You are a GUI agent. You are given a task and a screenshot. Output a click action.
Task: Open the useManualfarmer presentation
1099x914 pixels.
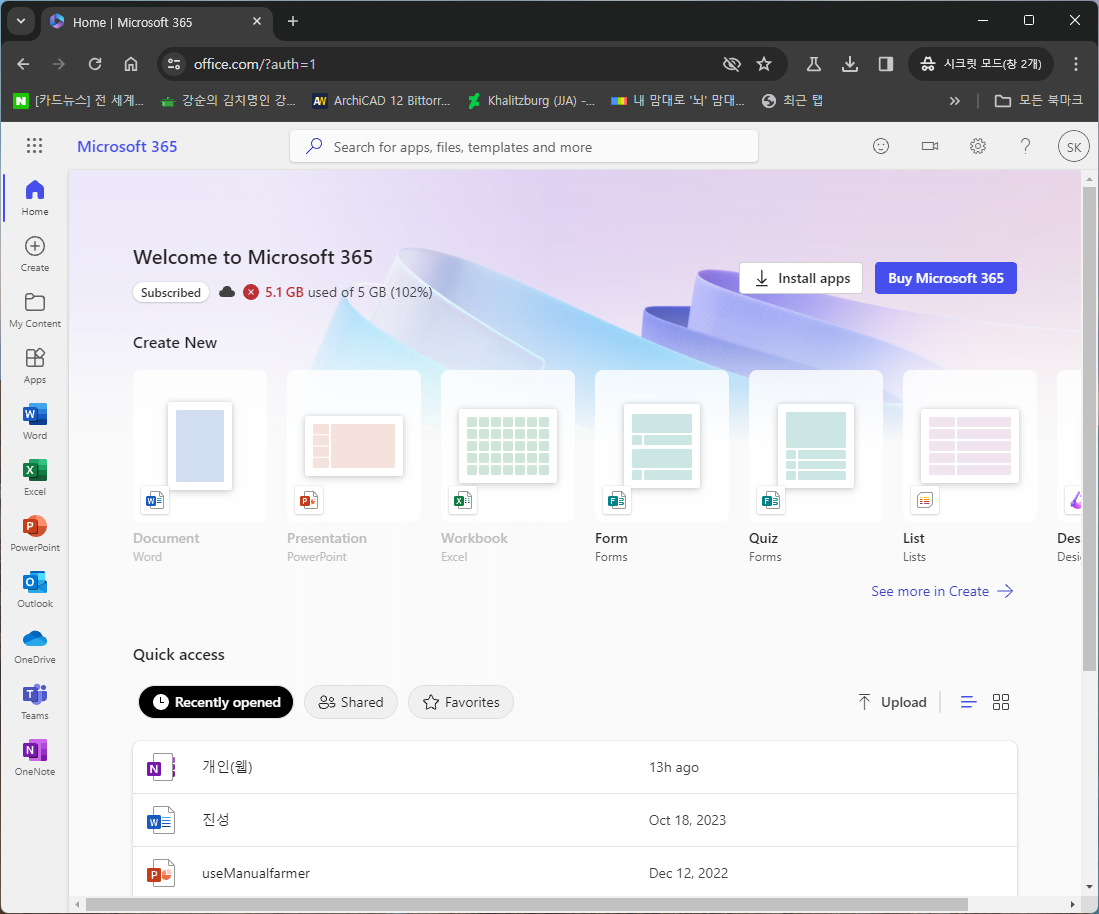point(575,873)
